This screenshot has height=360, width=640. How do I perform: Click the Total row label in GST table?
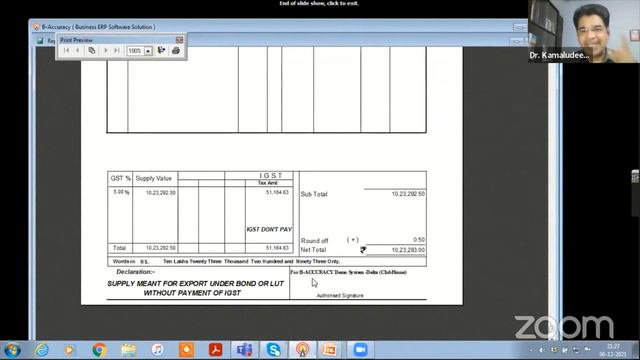119,248
